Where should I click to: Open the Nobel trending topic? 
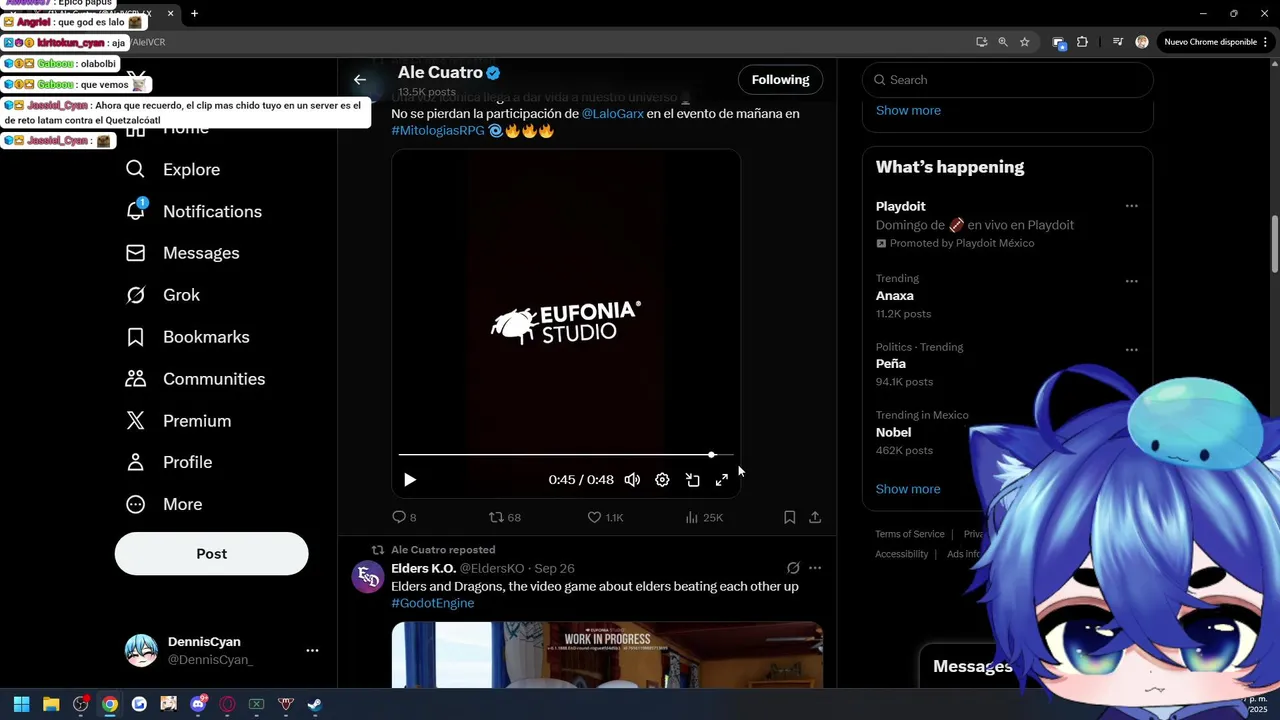coord(894,433)
